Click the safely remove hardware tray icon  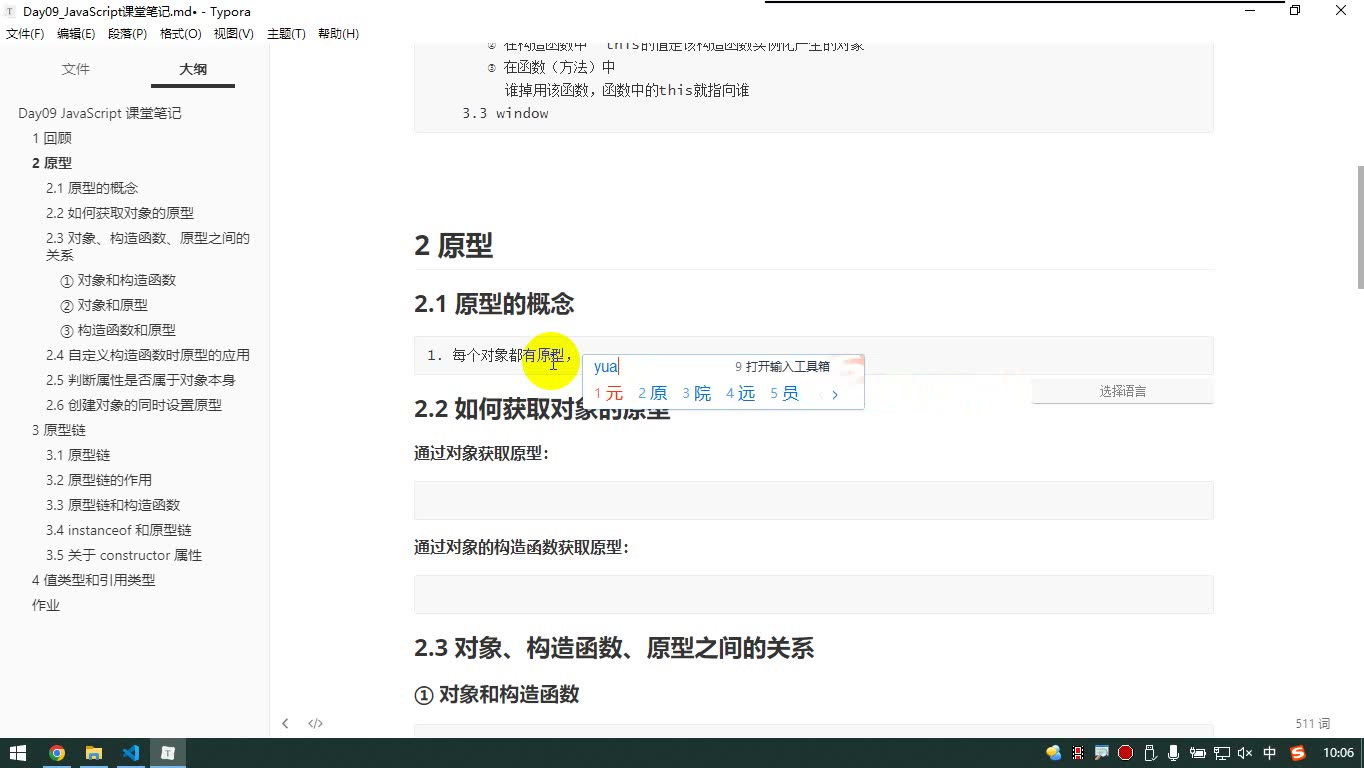[x=1149, y=753]
